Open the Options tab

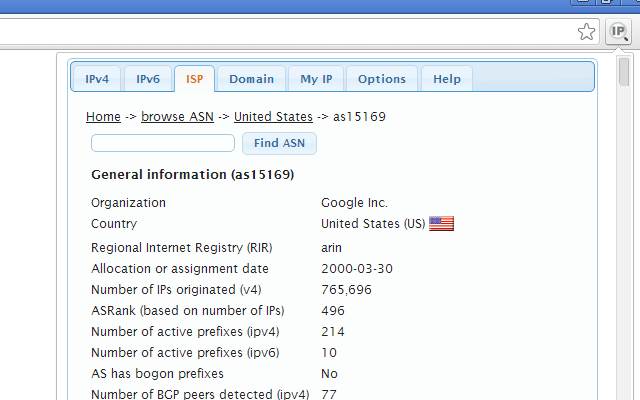(x=382, y=79)
